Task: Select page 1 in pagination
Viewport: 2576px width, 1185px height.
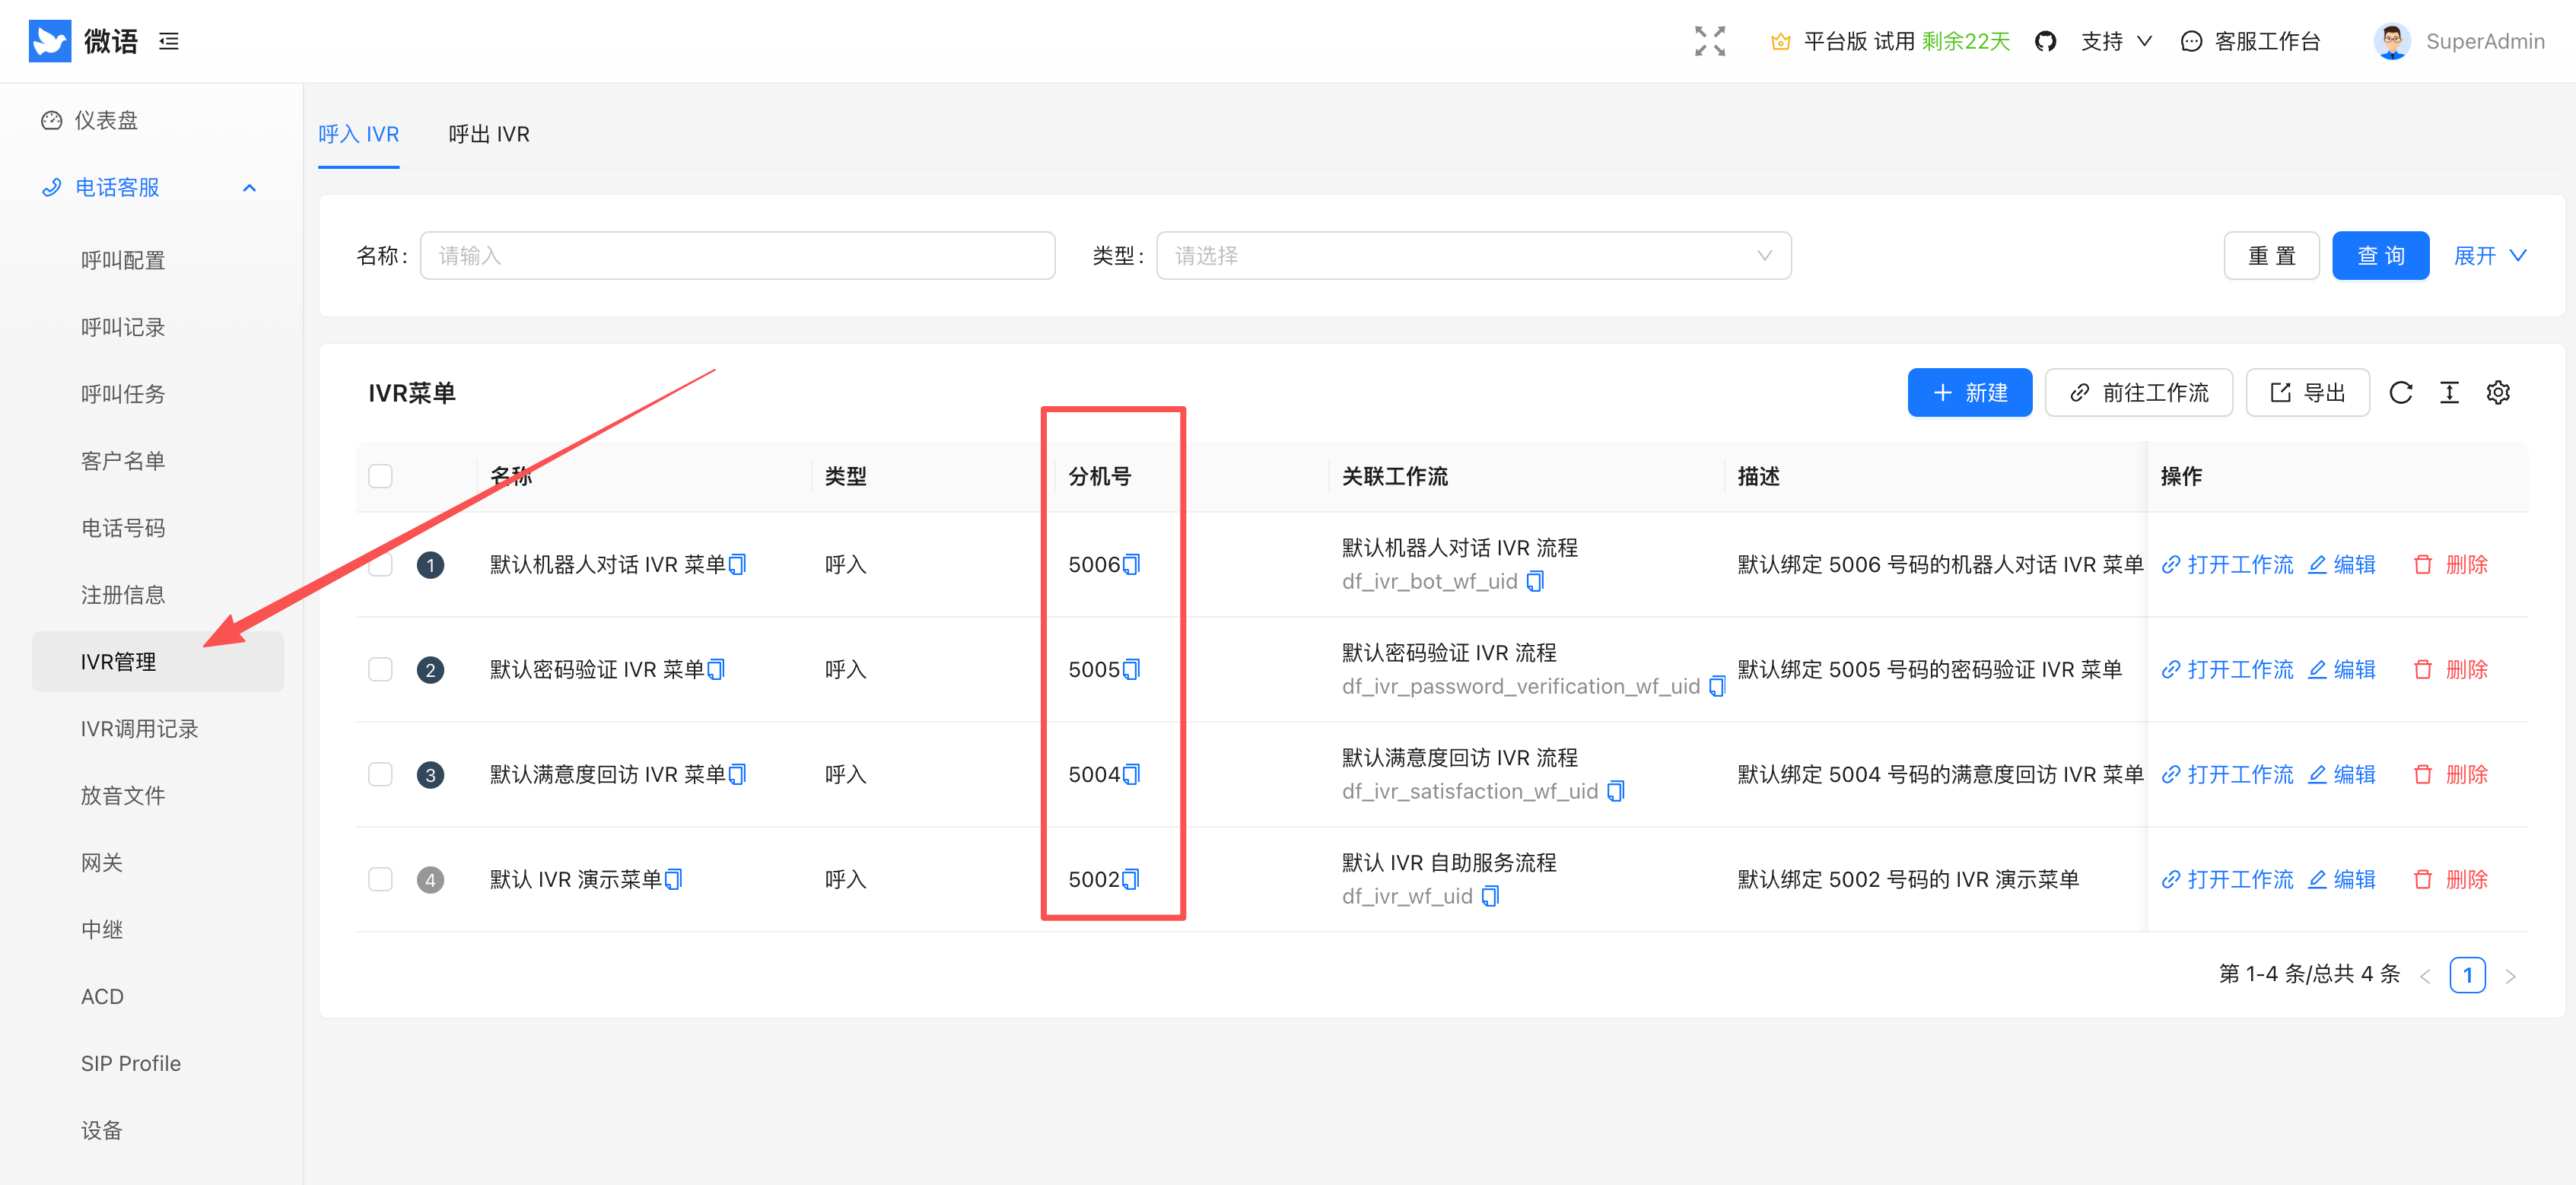Action: tap(2468, 976)
